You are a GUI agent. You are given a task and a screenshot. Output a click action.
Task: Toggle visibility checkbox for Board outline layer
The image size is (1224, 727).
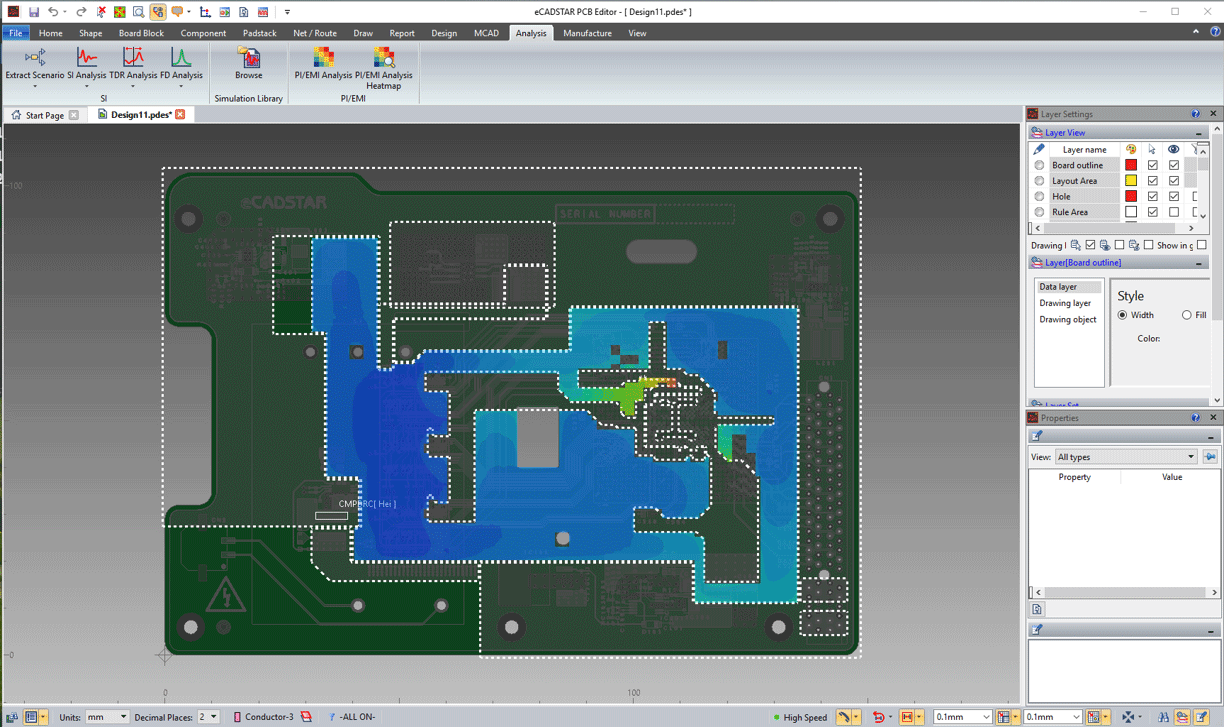(x=1174, y=165)
